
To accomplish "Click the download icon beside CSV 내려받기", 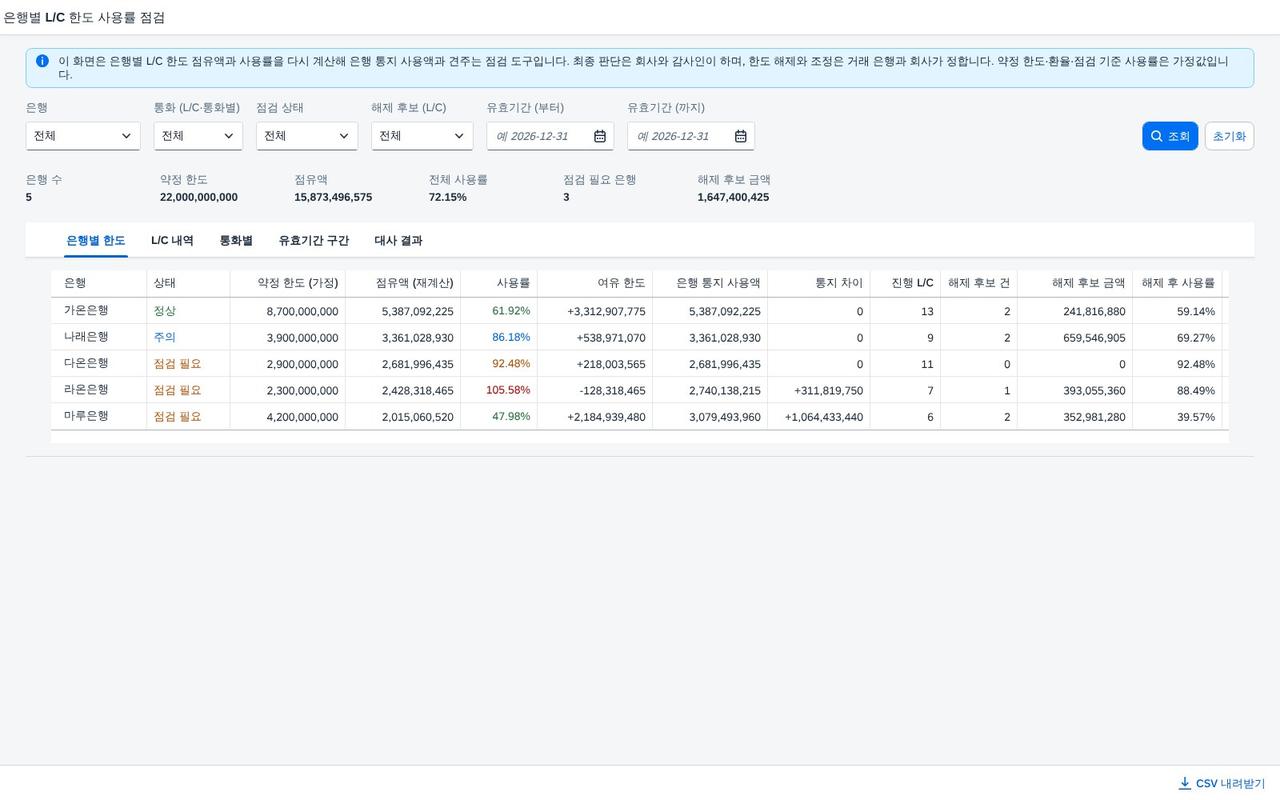I will pyautogui.click(x=1185, y=783).
